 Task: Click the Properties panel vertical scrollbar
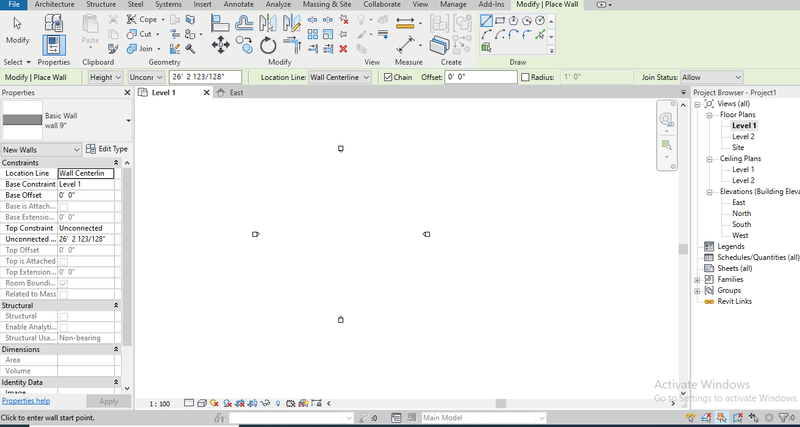click(127, 255)
